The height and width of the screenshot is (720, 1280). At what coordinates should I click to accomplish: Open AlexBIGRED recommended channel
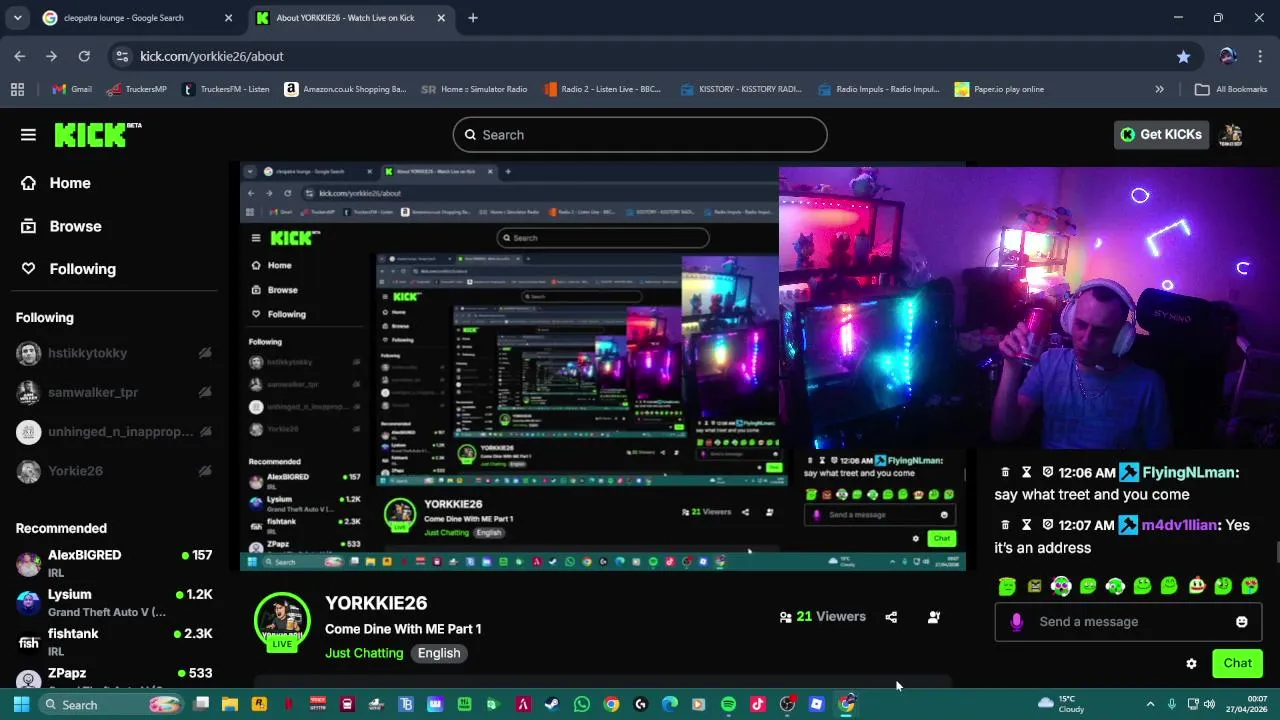tap(114, 562)
